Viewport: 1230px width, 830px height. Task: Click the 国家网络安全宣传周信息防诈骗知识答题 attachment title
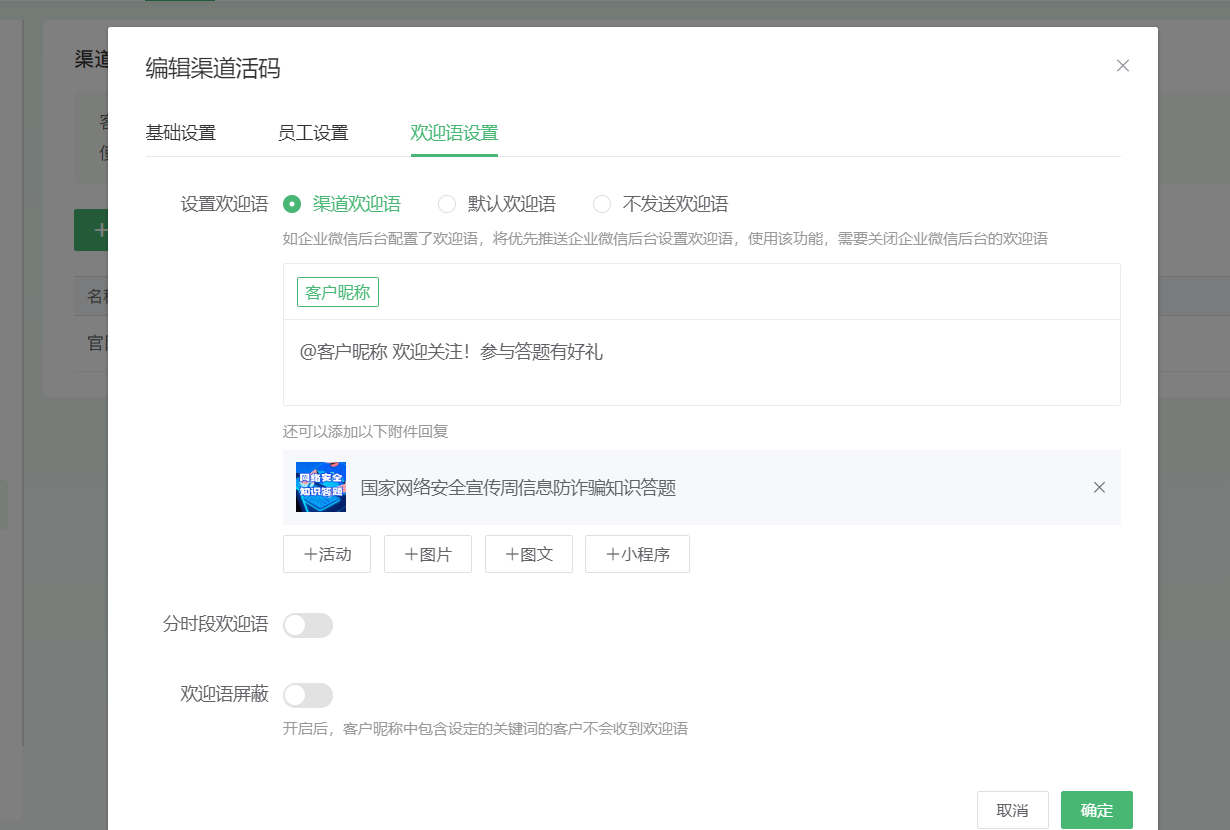tap(518, 488)
